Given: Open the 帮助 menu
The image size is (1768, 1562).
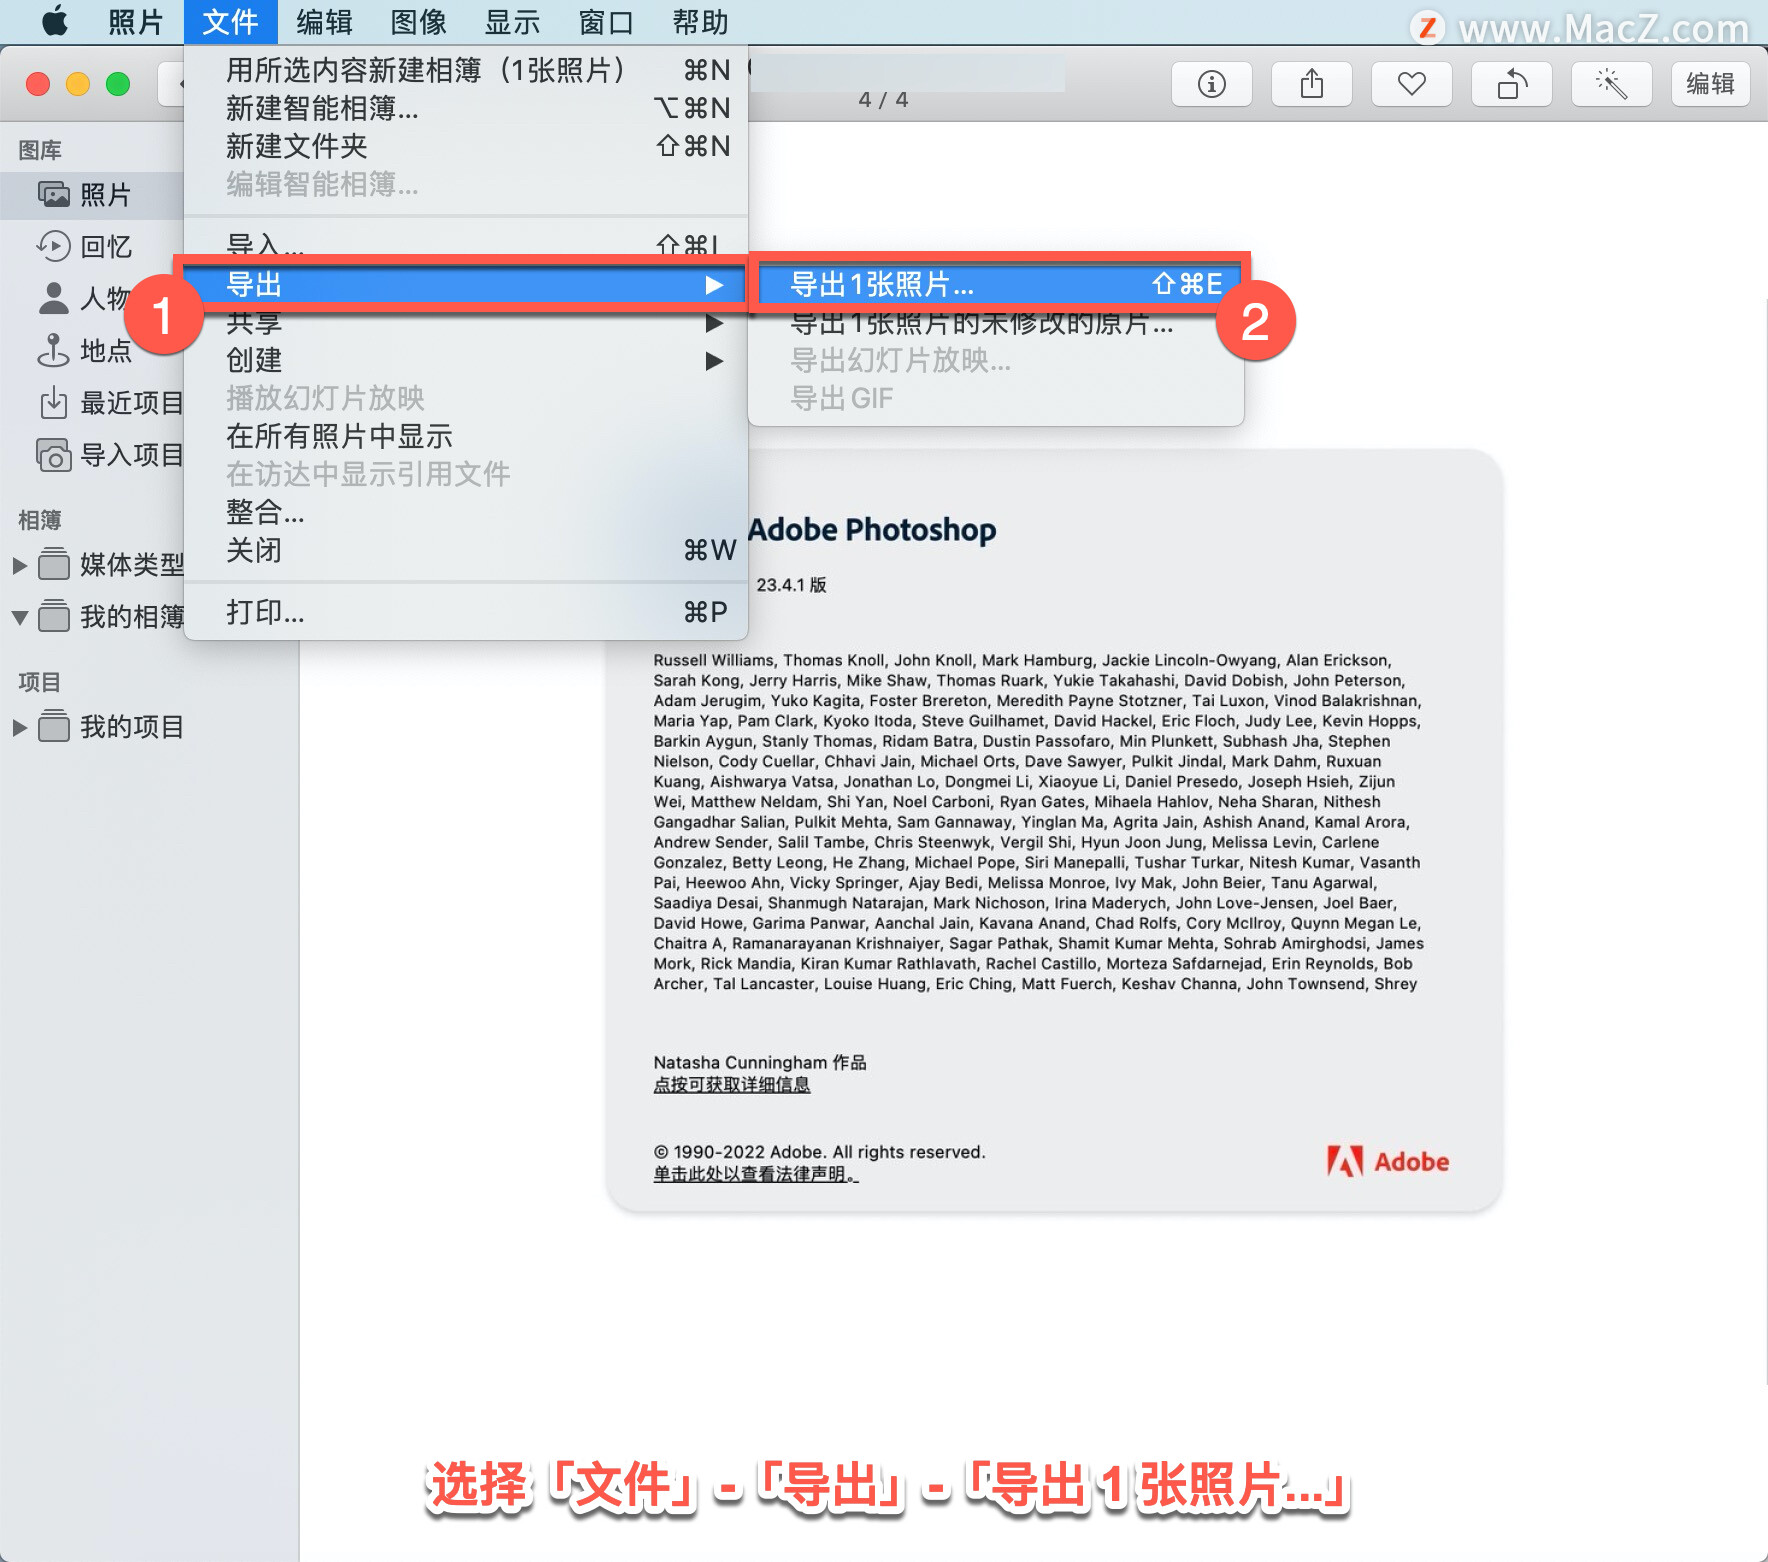Looking at the screenshot, I should [x=700, y=21].
